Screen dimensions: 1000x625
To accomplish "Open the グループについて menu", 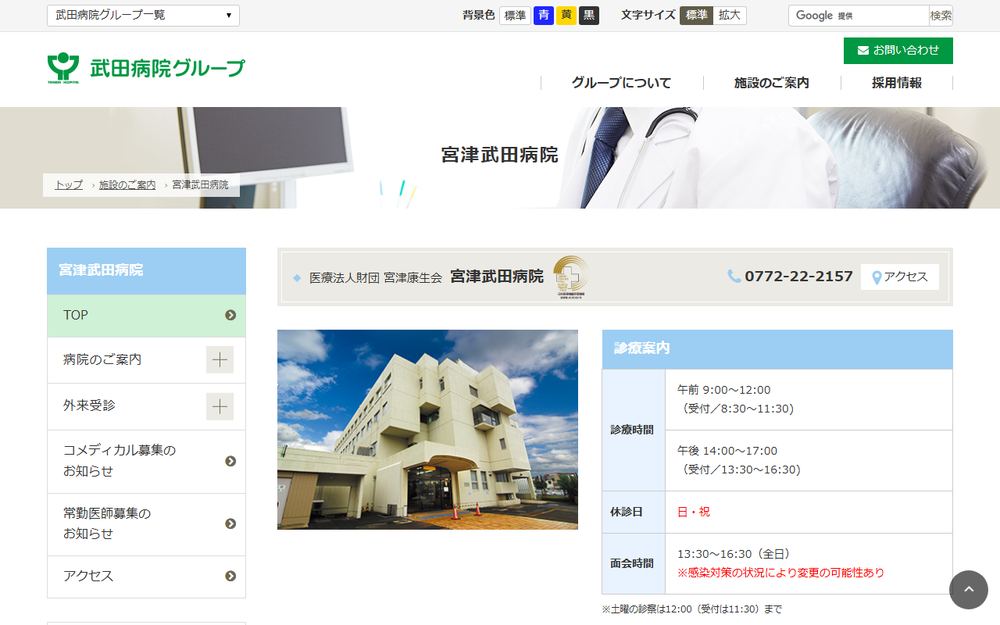I will pos(622,83).
